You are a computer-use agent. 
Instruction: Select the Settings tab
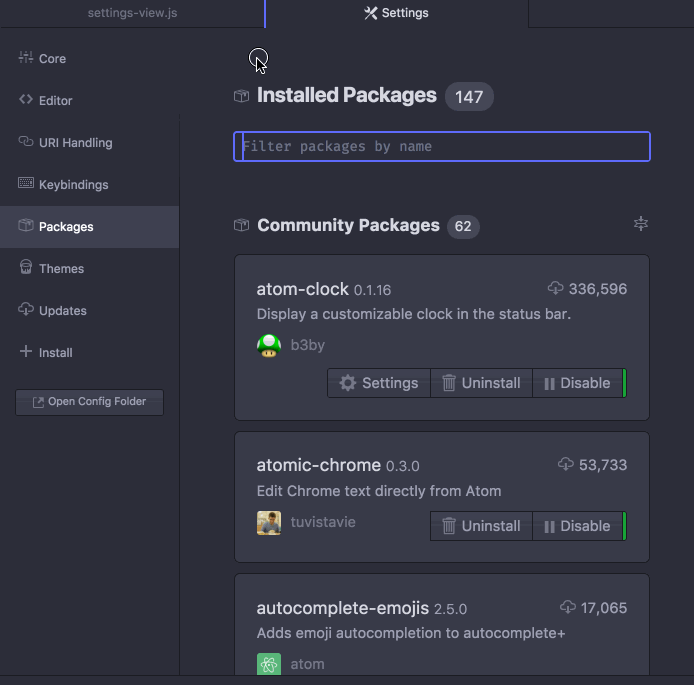(397, 13)
